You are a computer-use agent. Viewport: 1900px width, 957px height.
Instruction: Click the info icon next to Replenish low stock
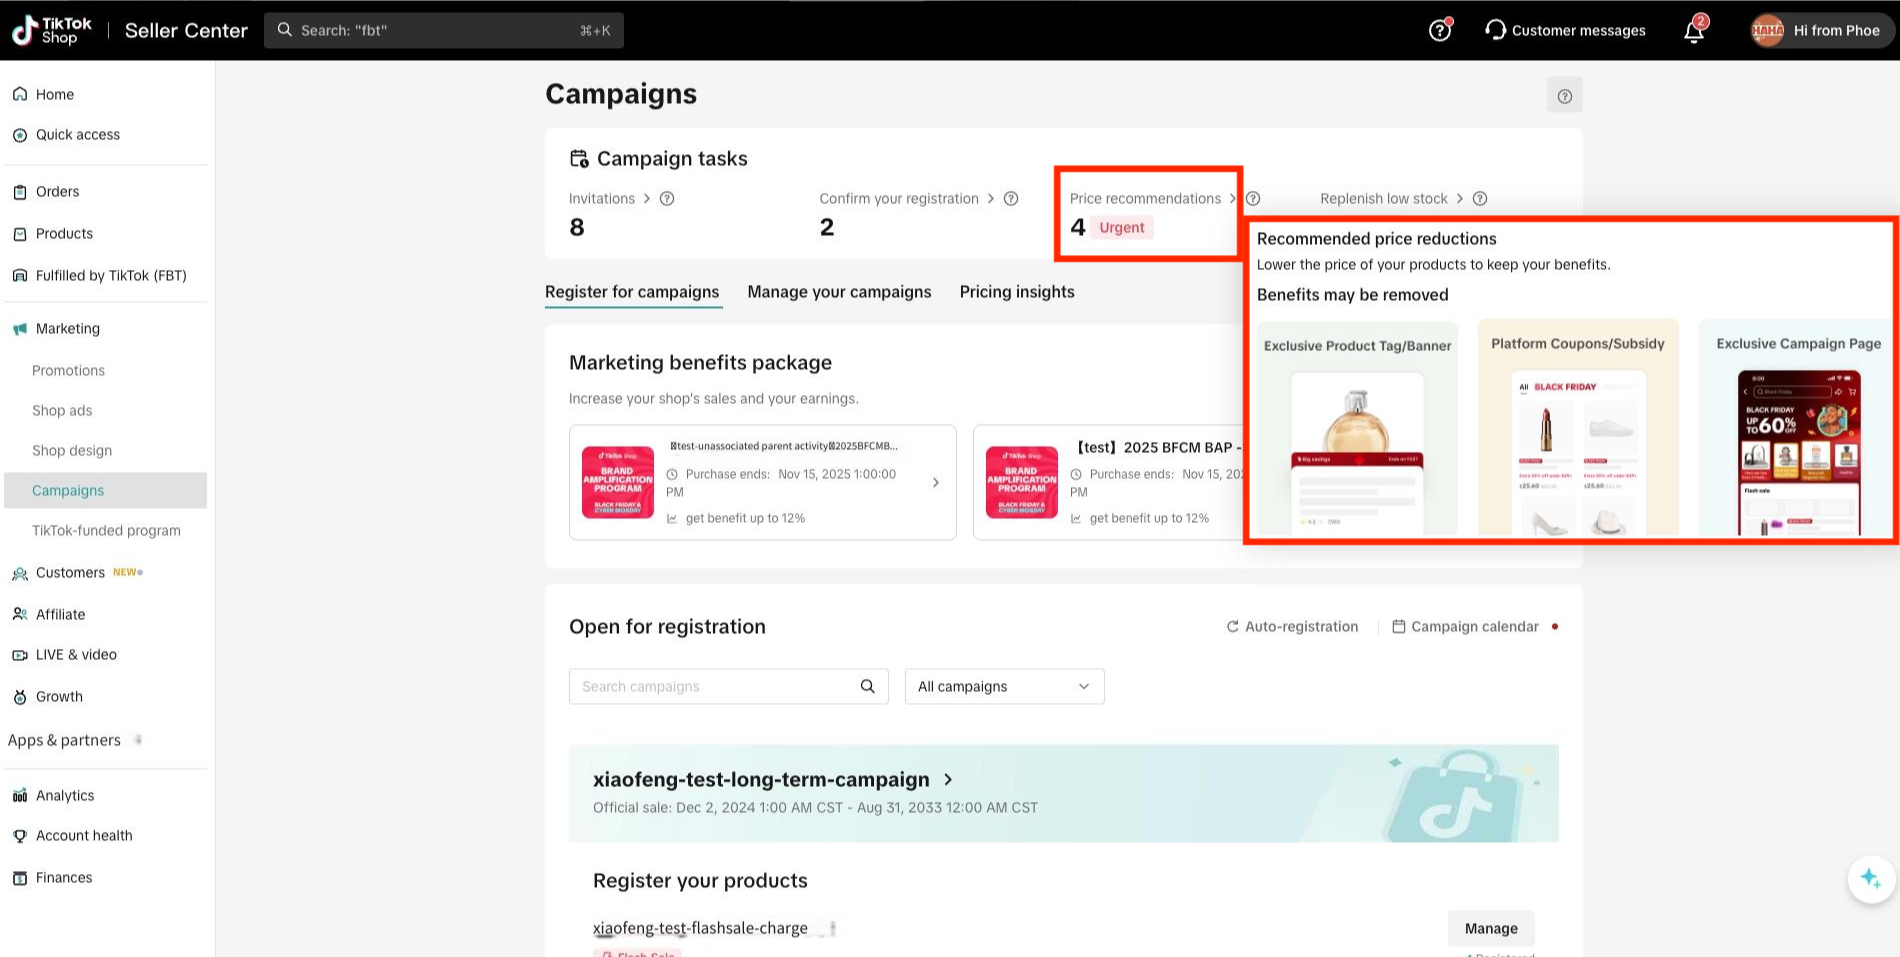coord(1480,199)
